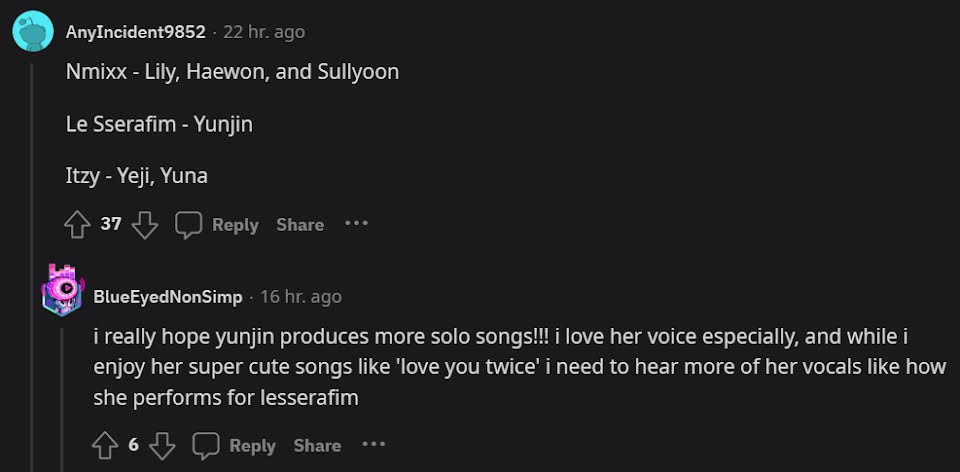Image resolution: width=960 pixels, height=472 pixels.
Task: Open more options on BlueEyedNonSimp's comment
Action: 373,445
